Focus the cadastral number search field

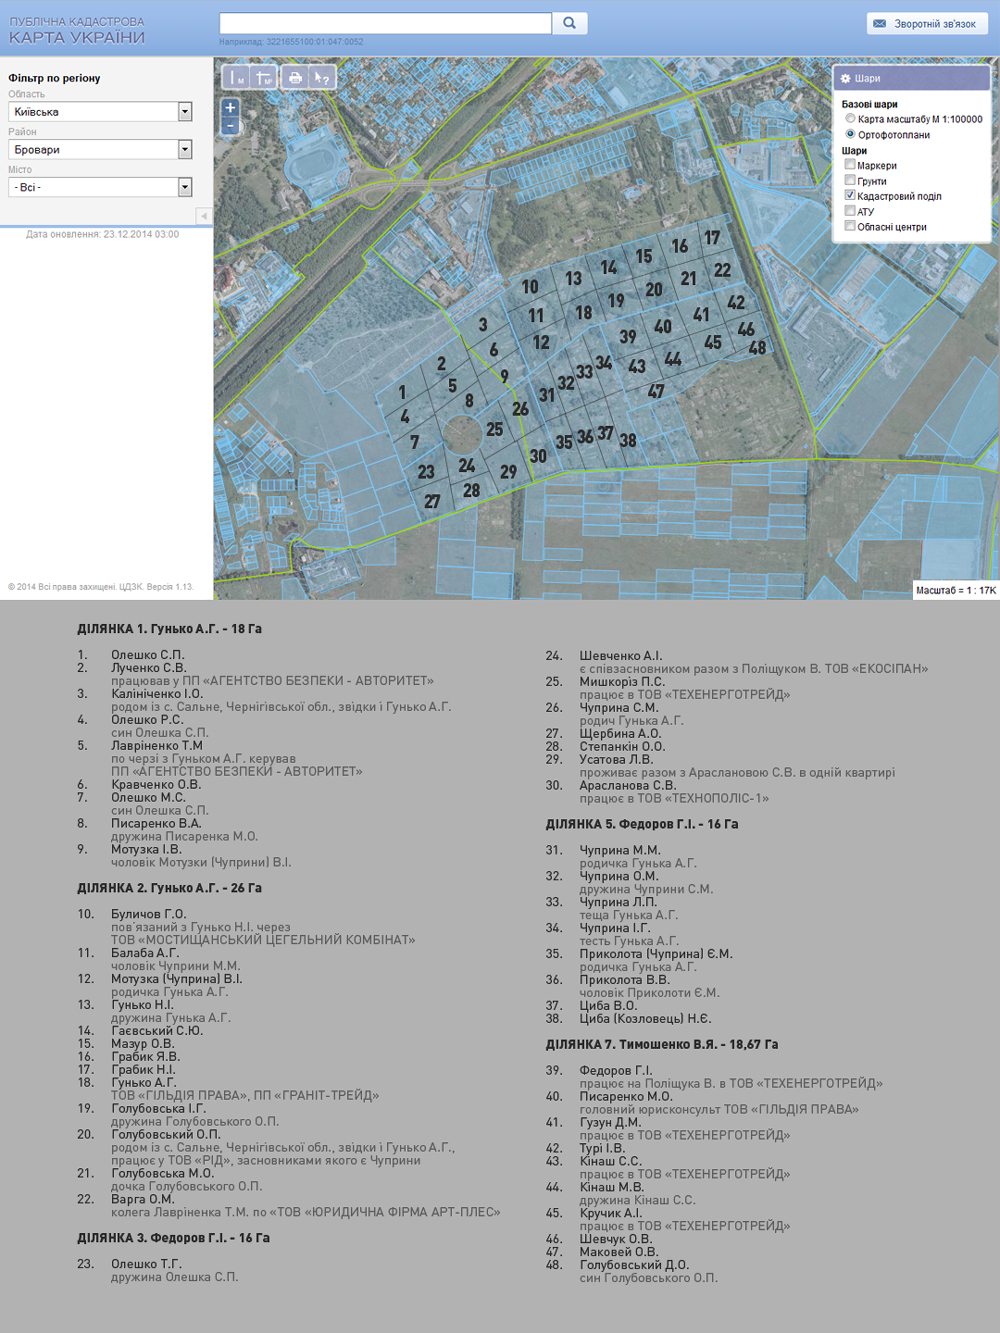point(385,23)
